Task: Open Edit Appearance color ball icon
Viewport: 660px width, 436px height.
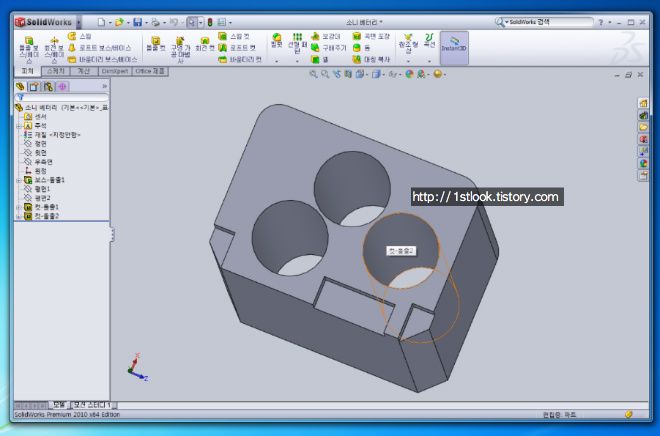Action: click(x=410, y=74)
